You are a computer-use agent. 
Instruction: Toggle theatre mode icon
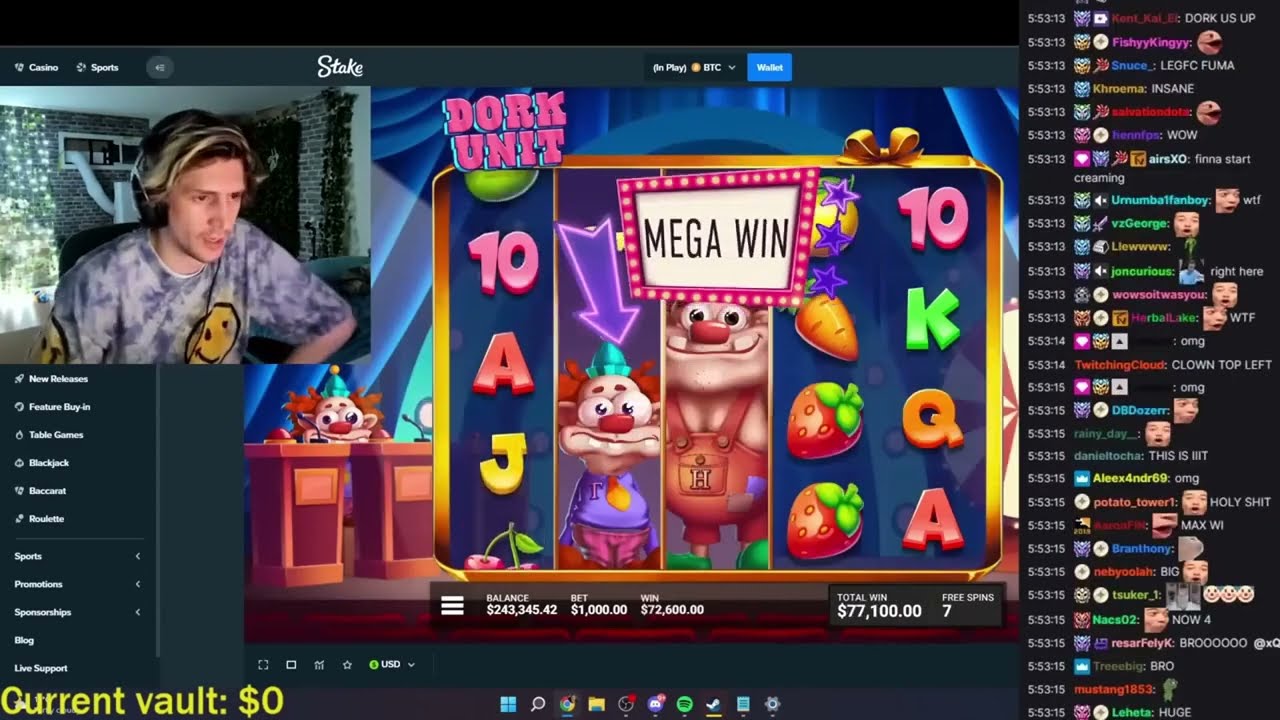tap(291, 664)
